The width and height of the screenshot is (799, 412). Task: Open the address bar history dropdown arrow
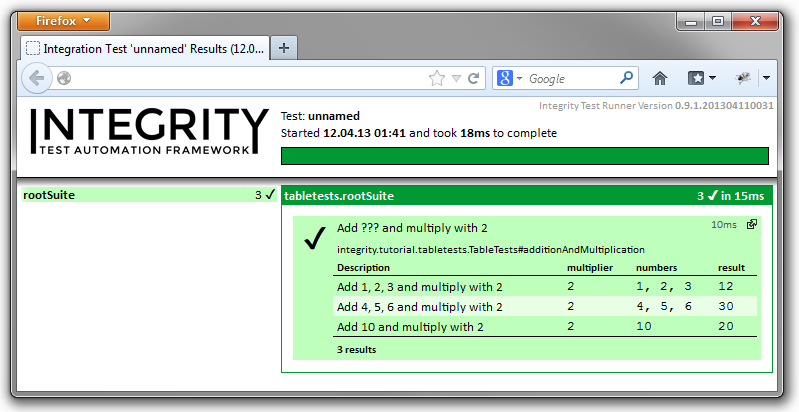tap(456, 78)
